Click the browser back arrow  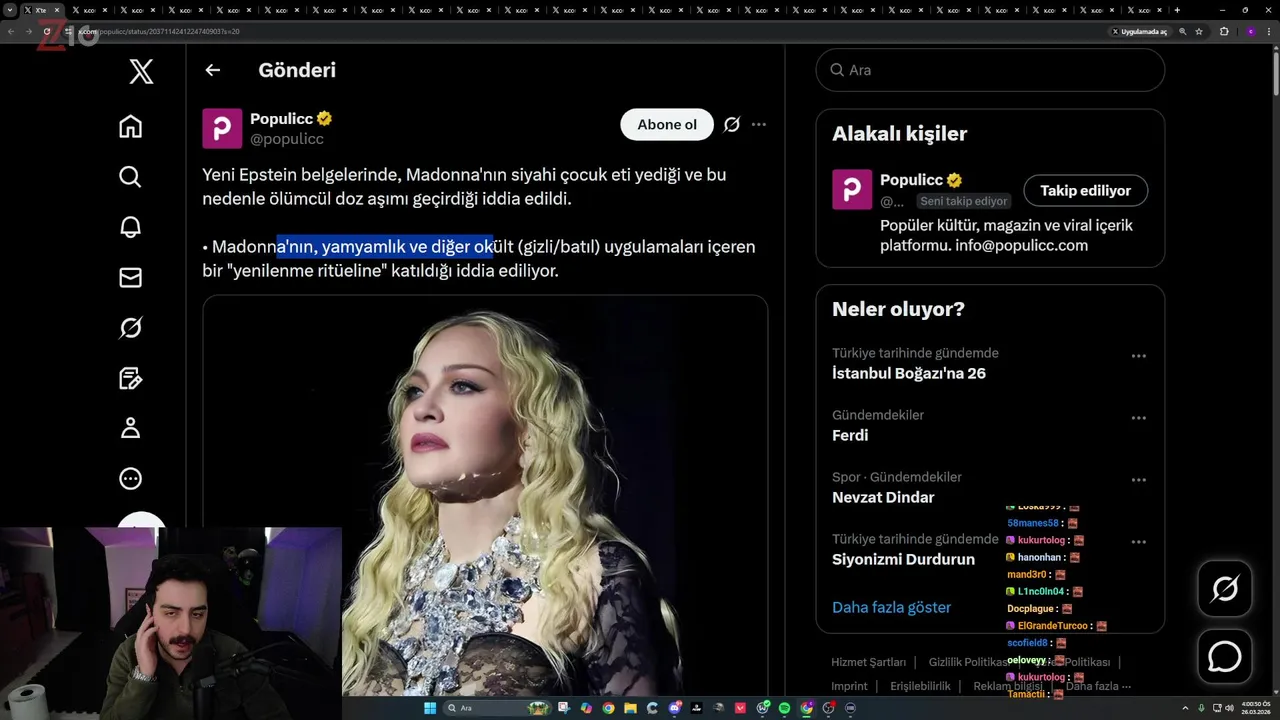(x=11, y=31)
